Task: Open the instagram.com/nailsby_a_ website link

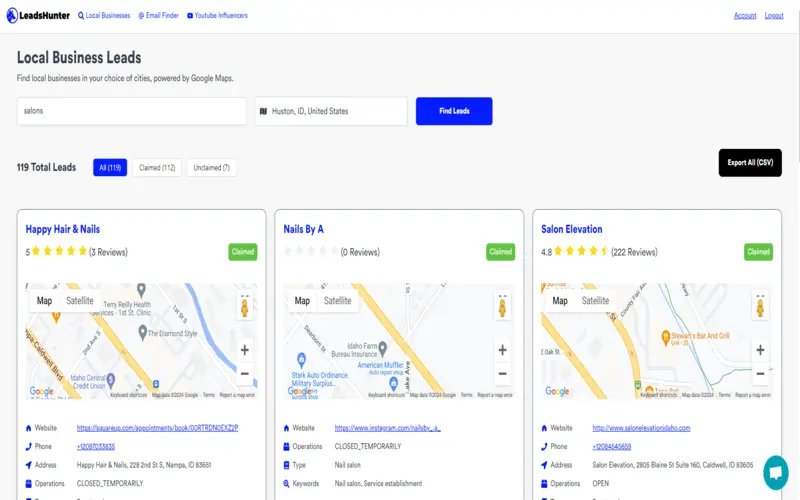Action: 387,428
